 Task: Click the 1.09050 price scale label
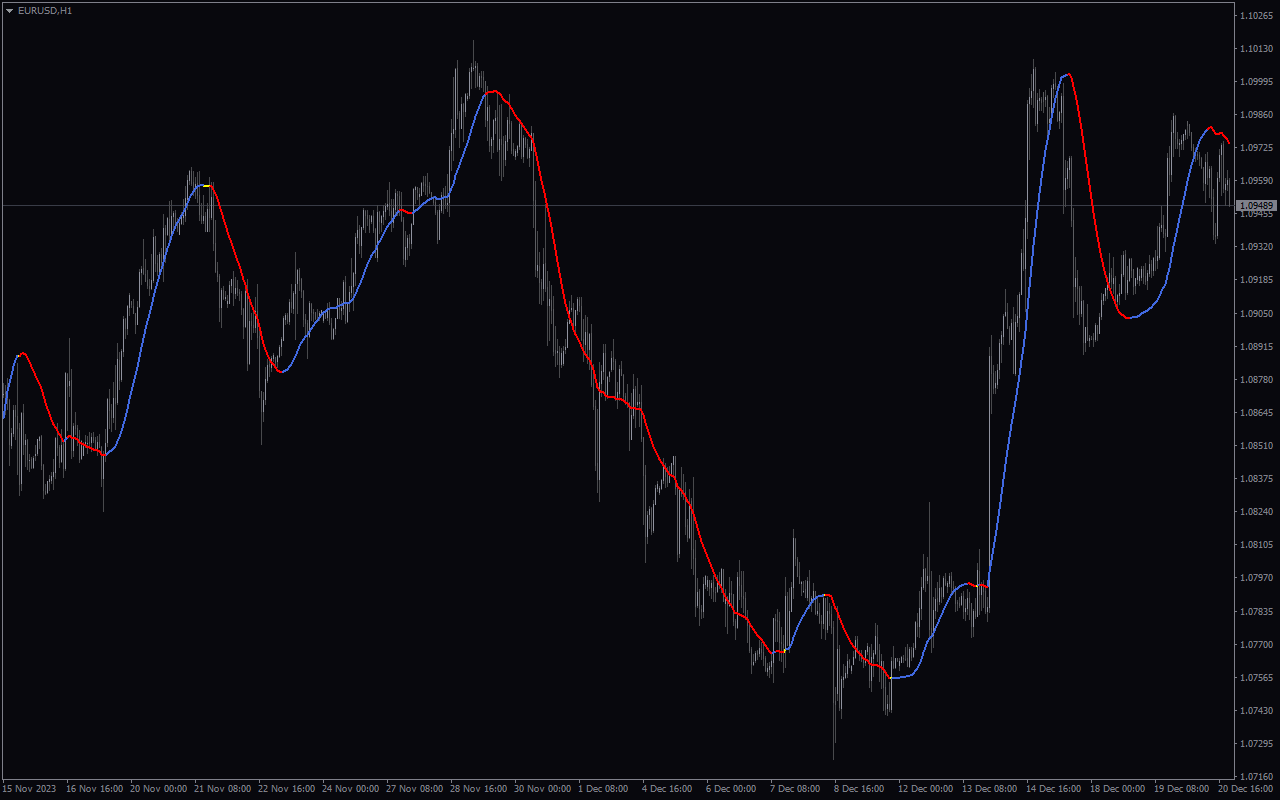(1256, 314)
